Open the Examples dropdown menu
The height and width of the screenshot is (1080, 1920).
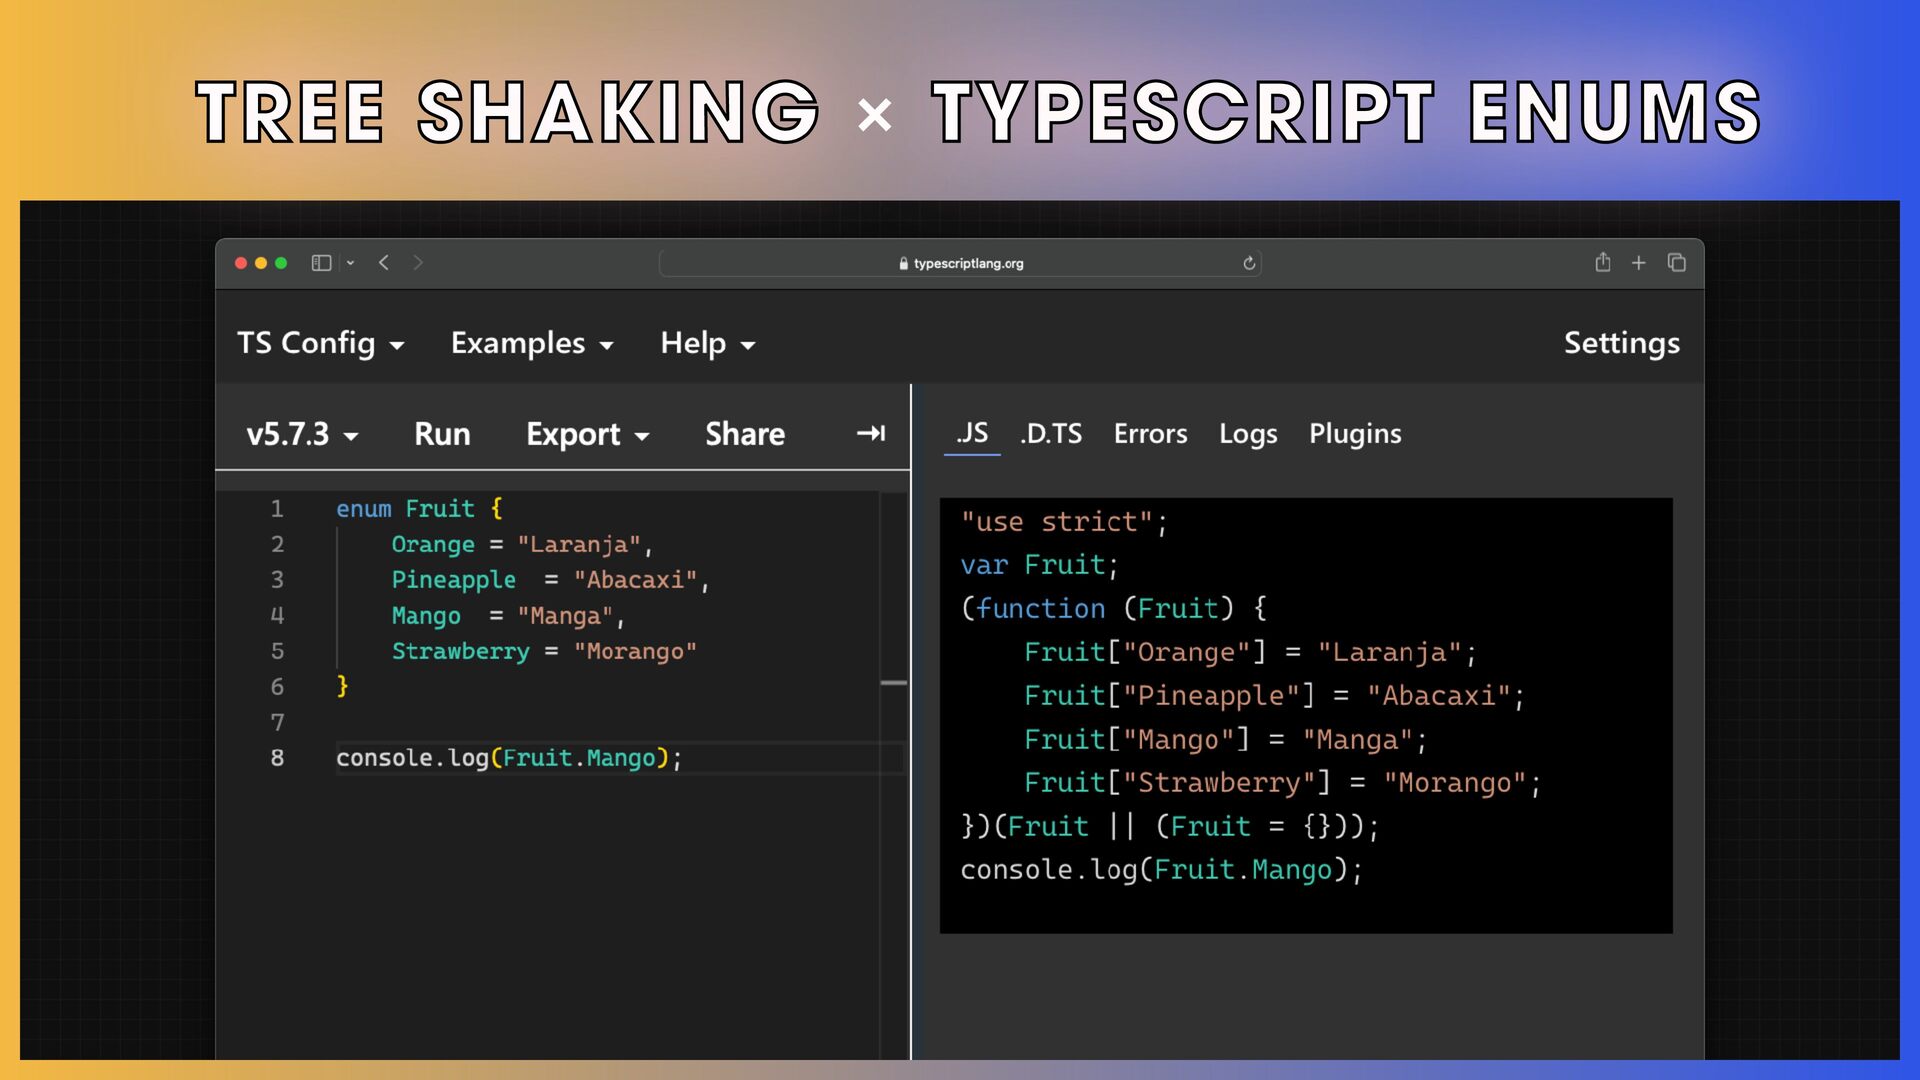(x=533, y=343)
